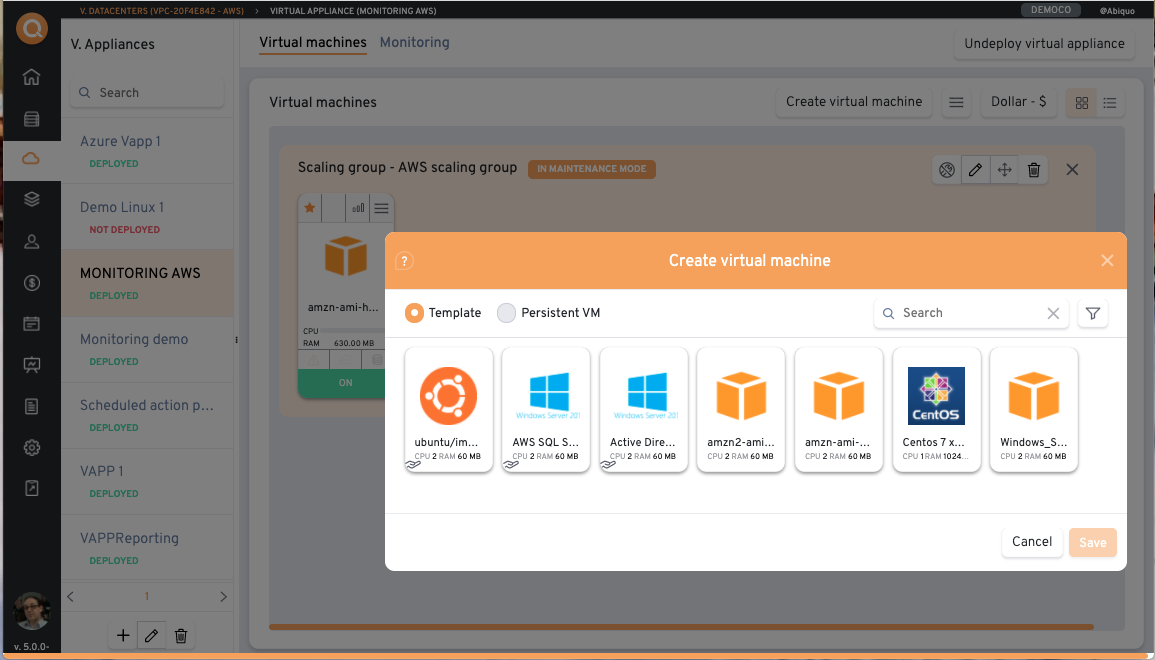Switch to the Monitoring tab
Image resolution: width=1155 pixels, height=660 pixels.
[414, 43]
